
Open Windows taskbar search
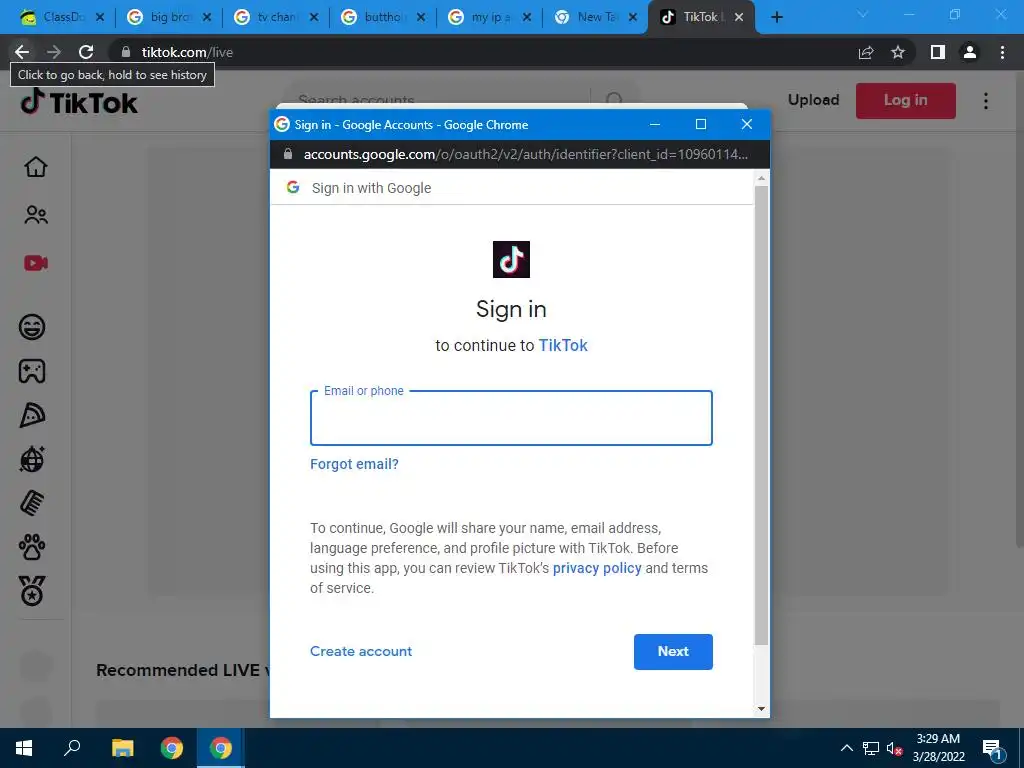click(72, 748)
